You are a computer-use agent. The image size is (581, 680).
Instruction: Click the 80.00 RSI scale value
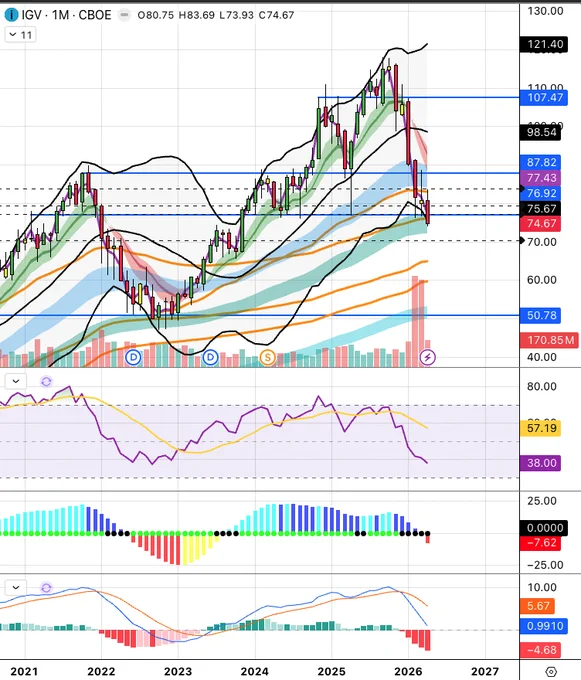(542, 386)
